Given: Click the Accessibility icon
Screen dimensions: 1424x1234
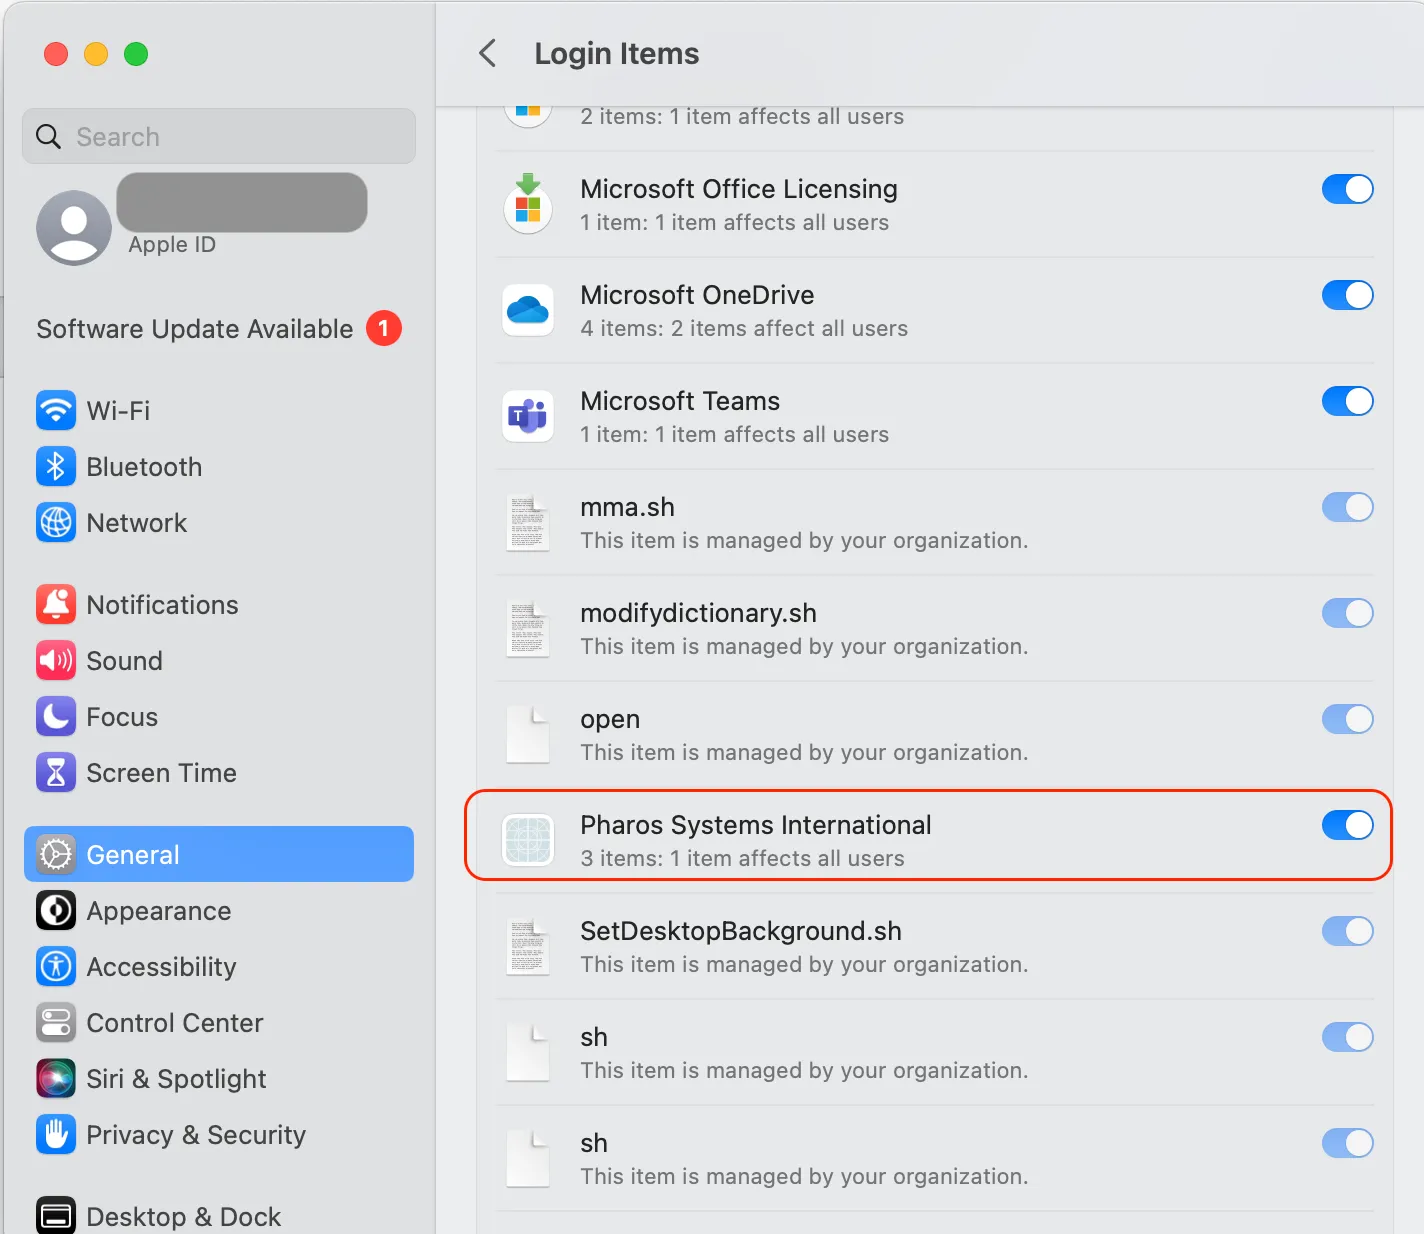Looking at the screenshot, I should tap(56, 966).
